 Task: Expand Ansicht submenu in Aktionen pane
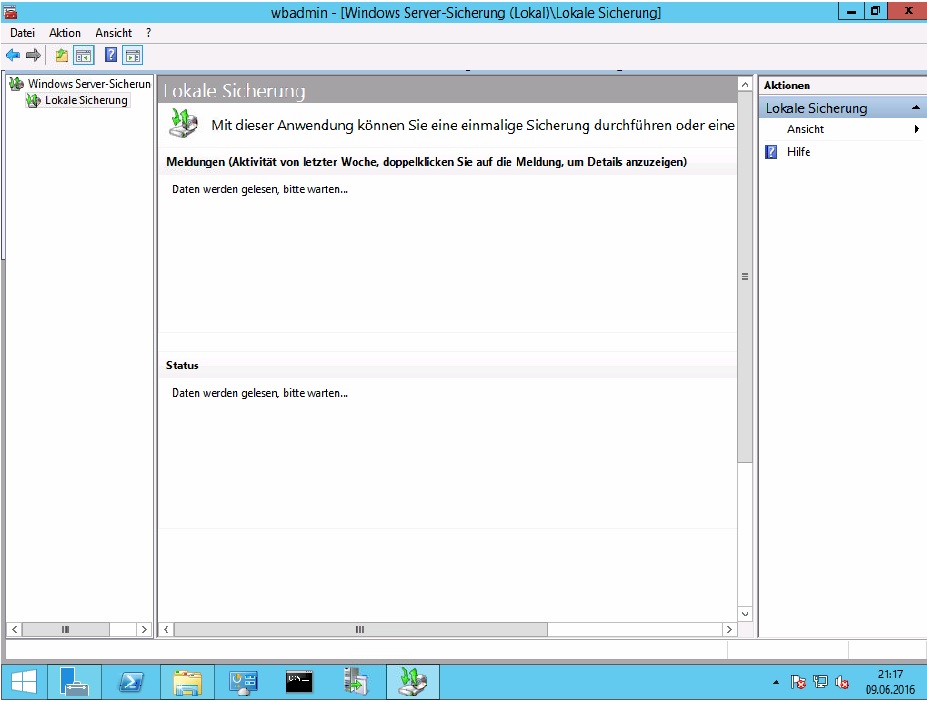[x=916, y=129]
